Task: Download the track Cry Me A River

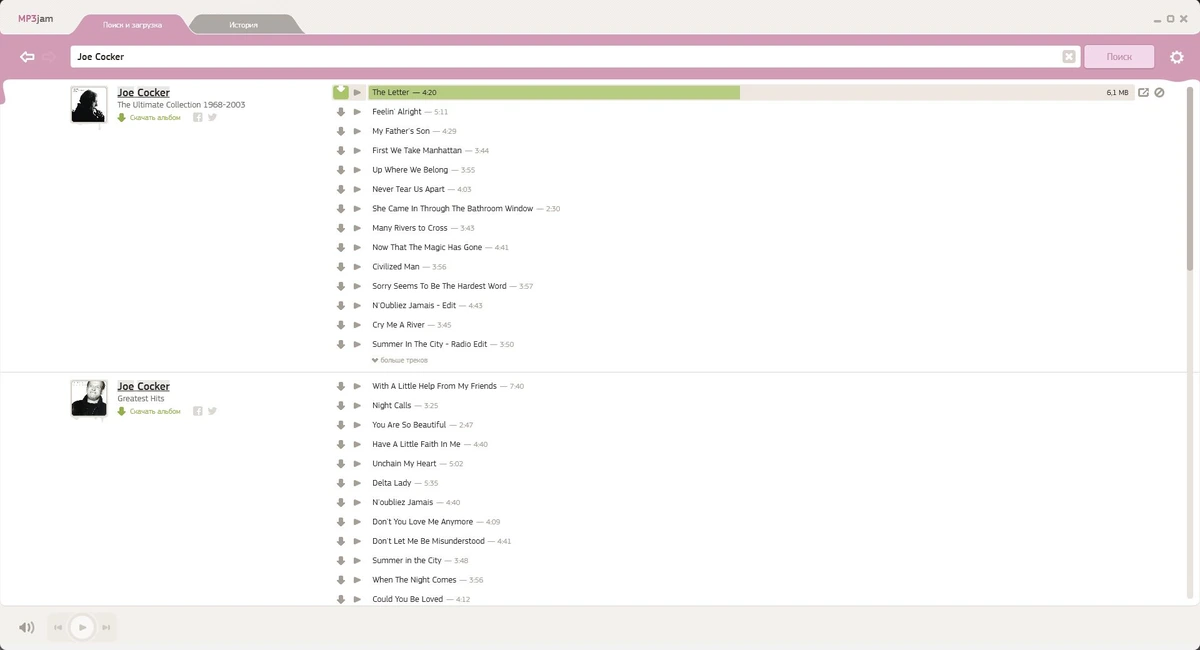Action: tap(341, 325)
